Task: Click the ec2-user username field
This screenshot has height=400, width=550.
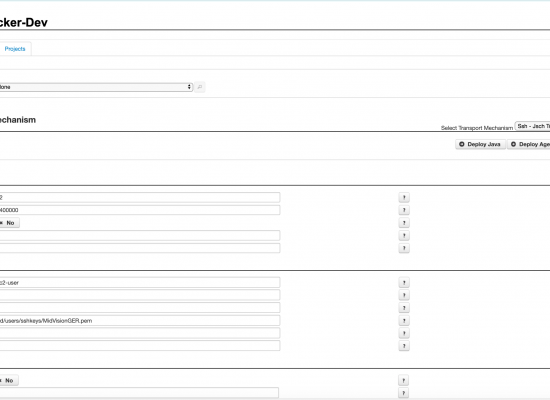Action: (140, 282)
